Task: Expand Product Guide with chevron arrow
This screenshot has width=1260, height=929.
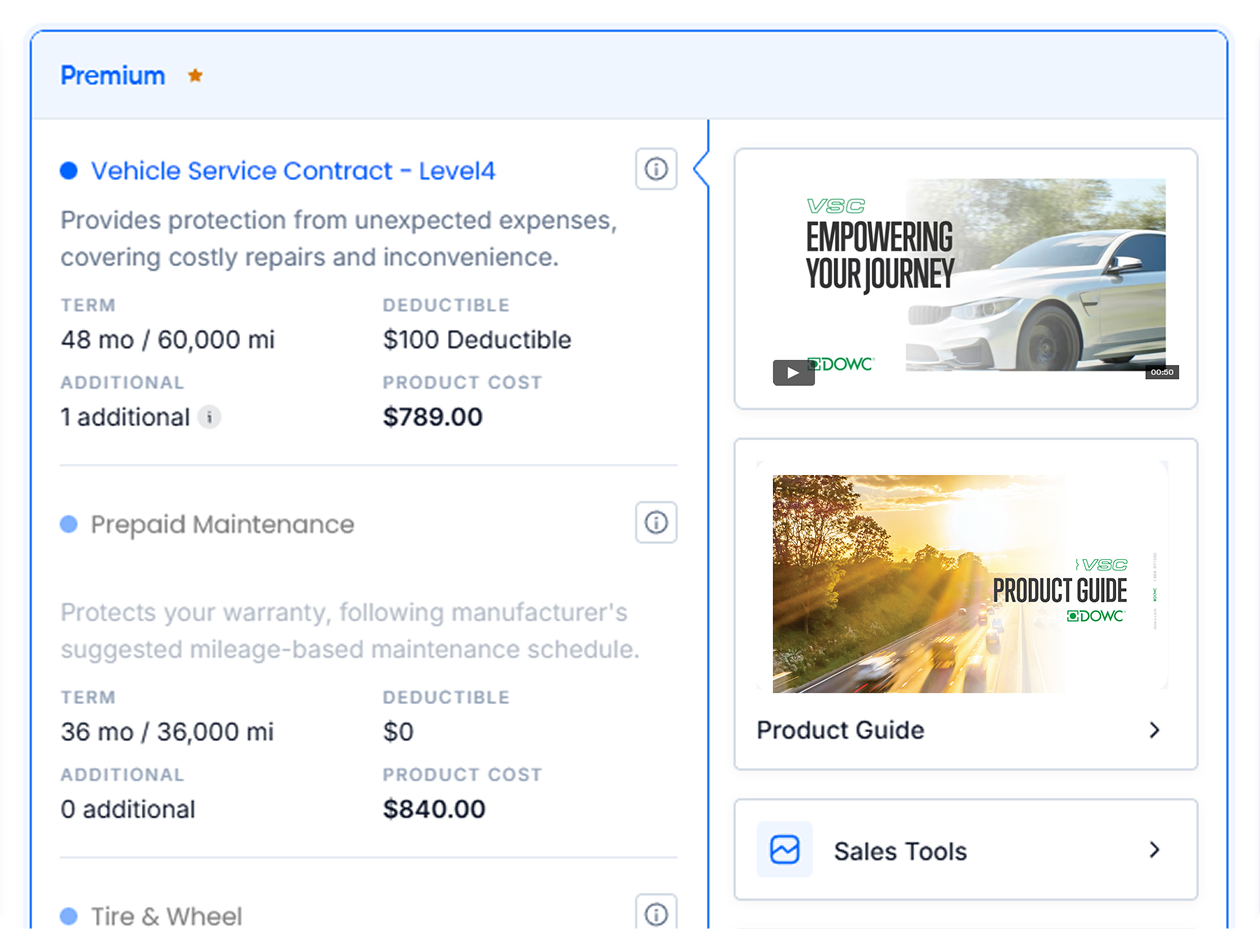Action: click(x=1154, y=730)
